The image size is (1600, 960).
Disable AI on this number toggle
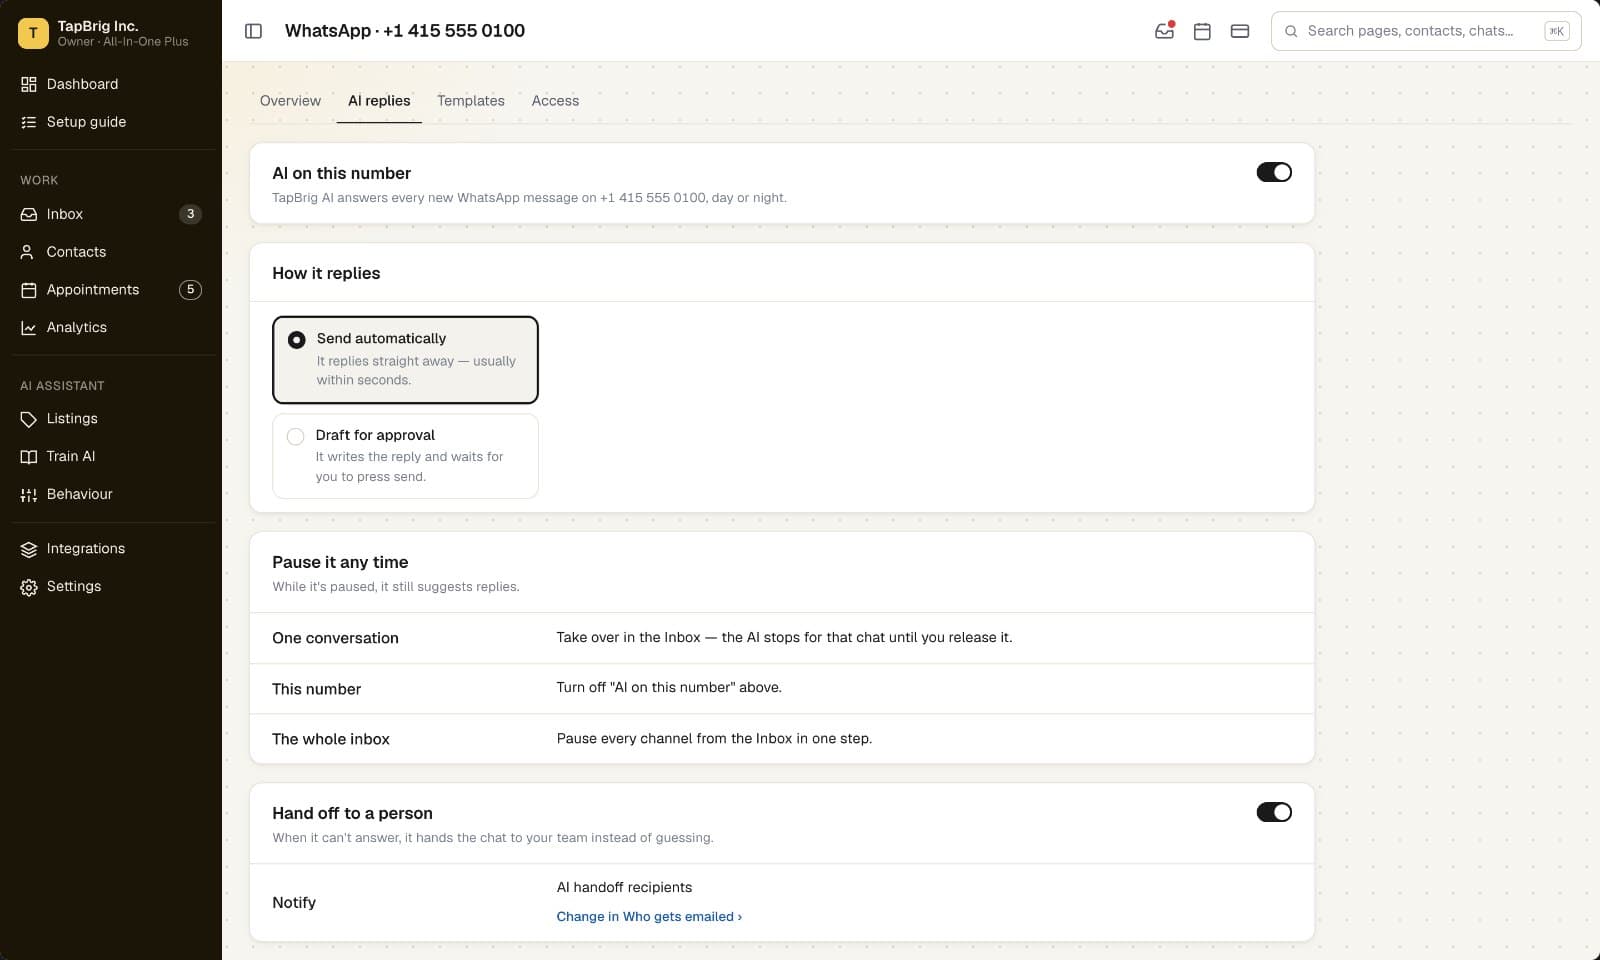1274,172
